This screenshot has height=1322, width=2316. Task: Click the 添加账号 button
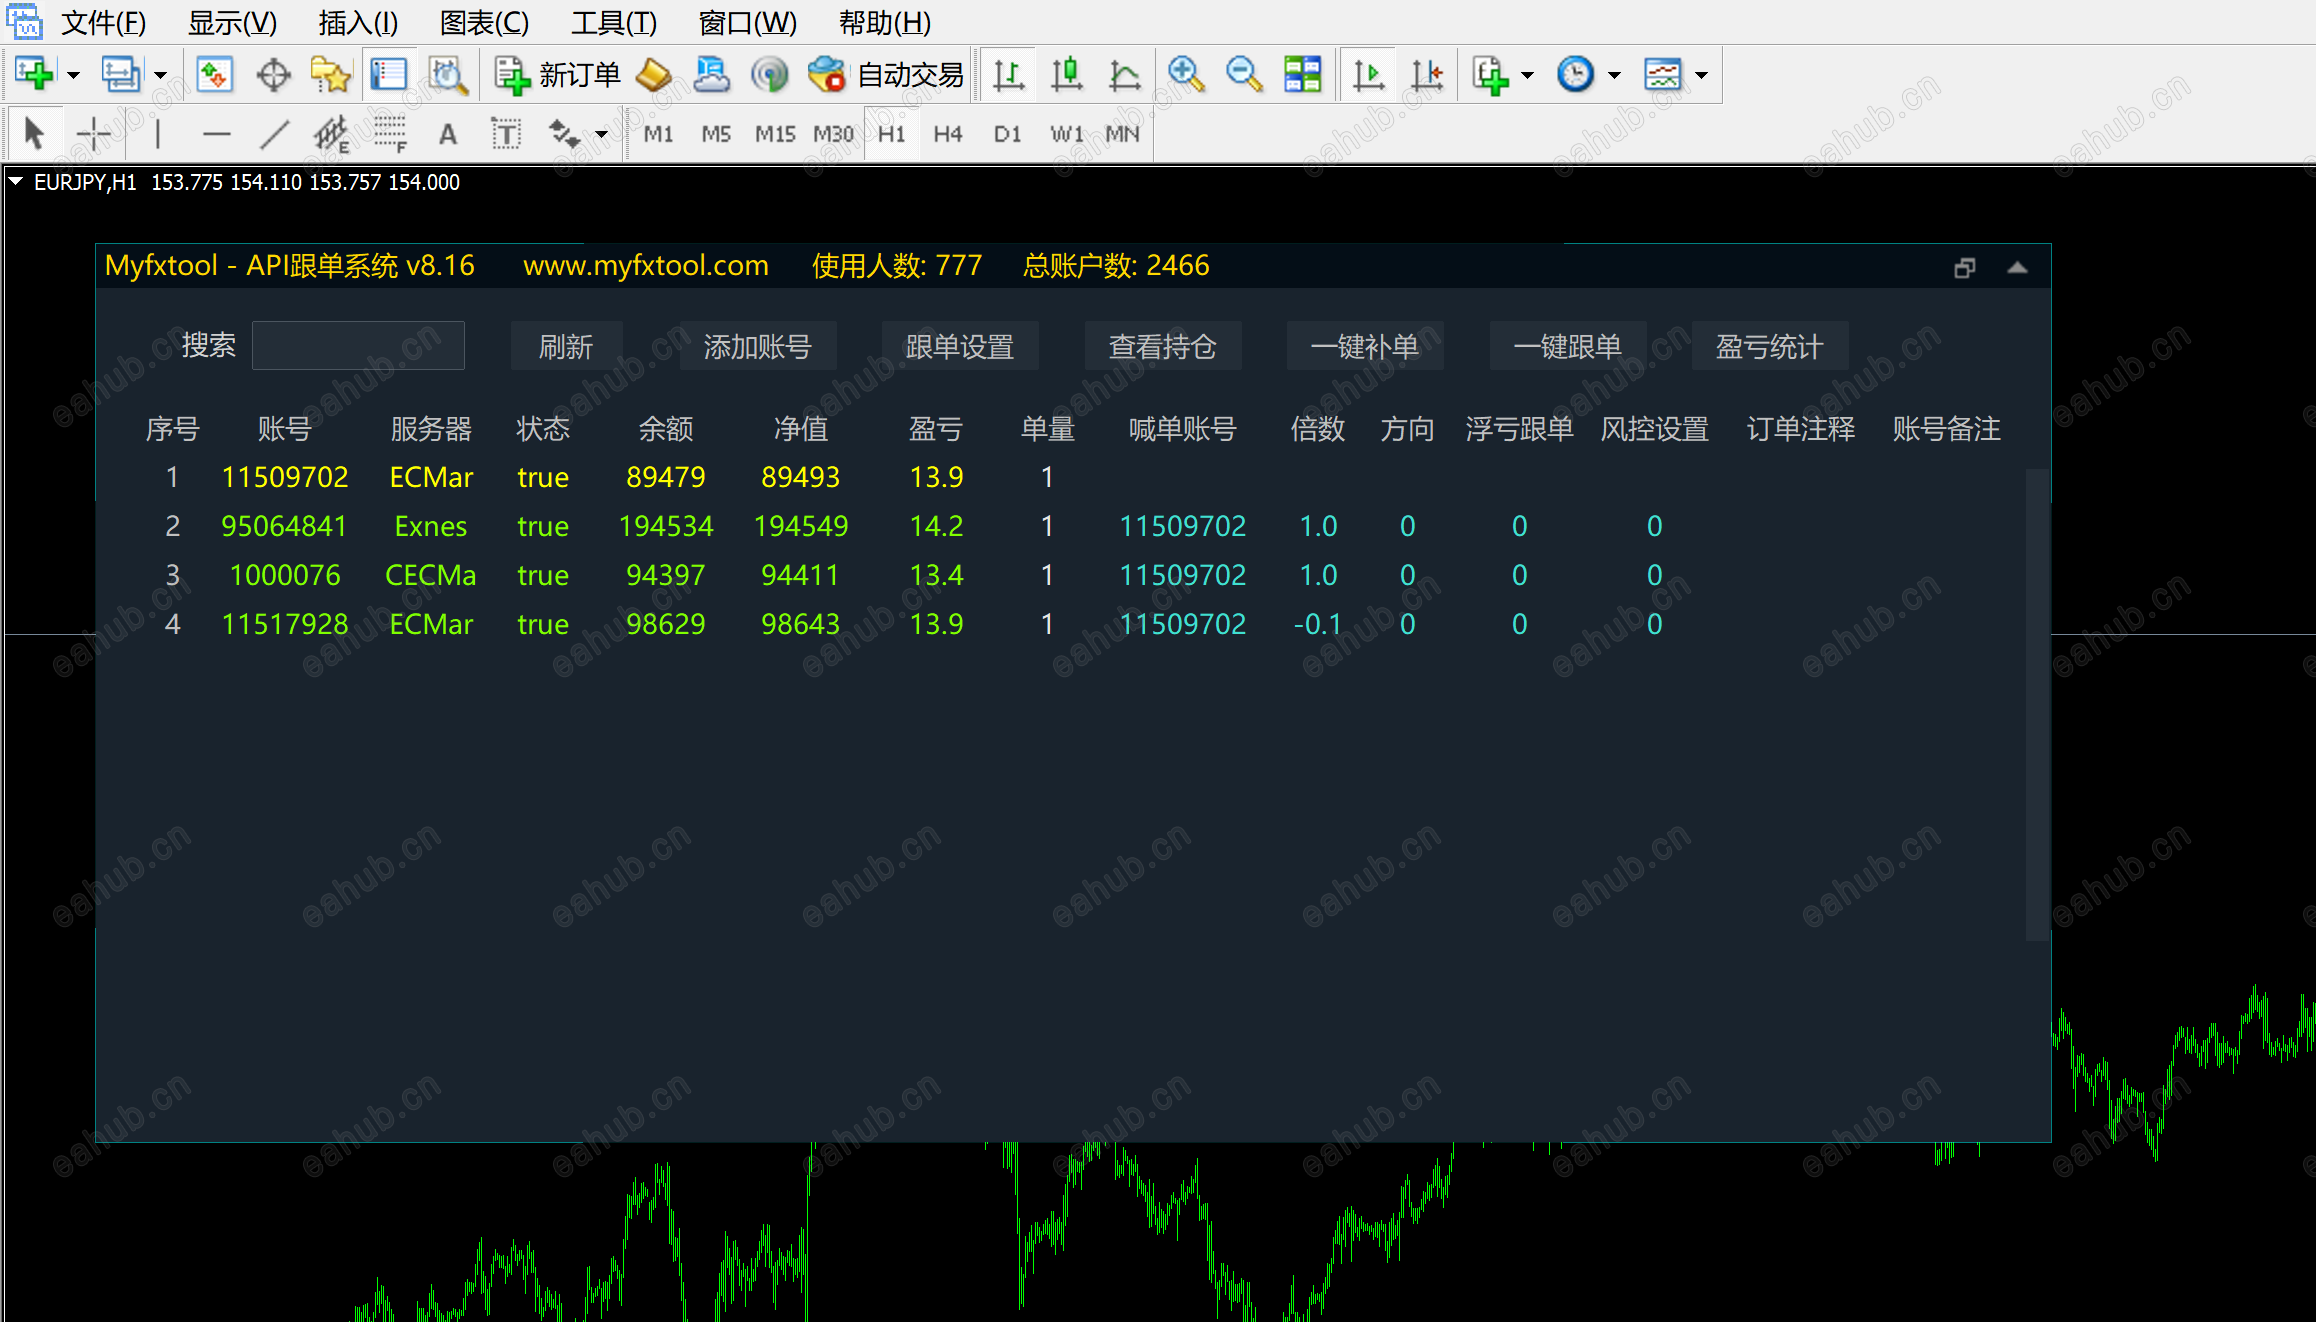(x=757, y=347)
